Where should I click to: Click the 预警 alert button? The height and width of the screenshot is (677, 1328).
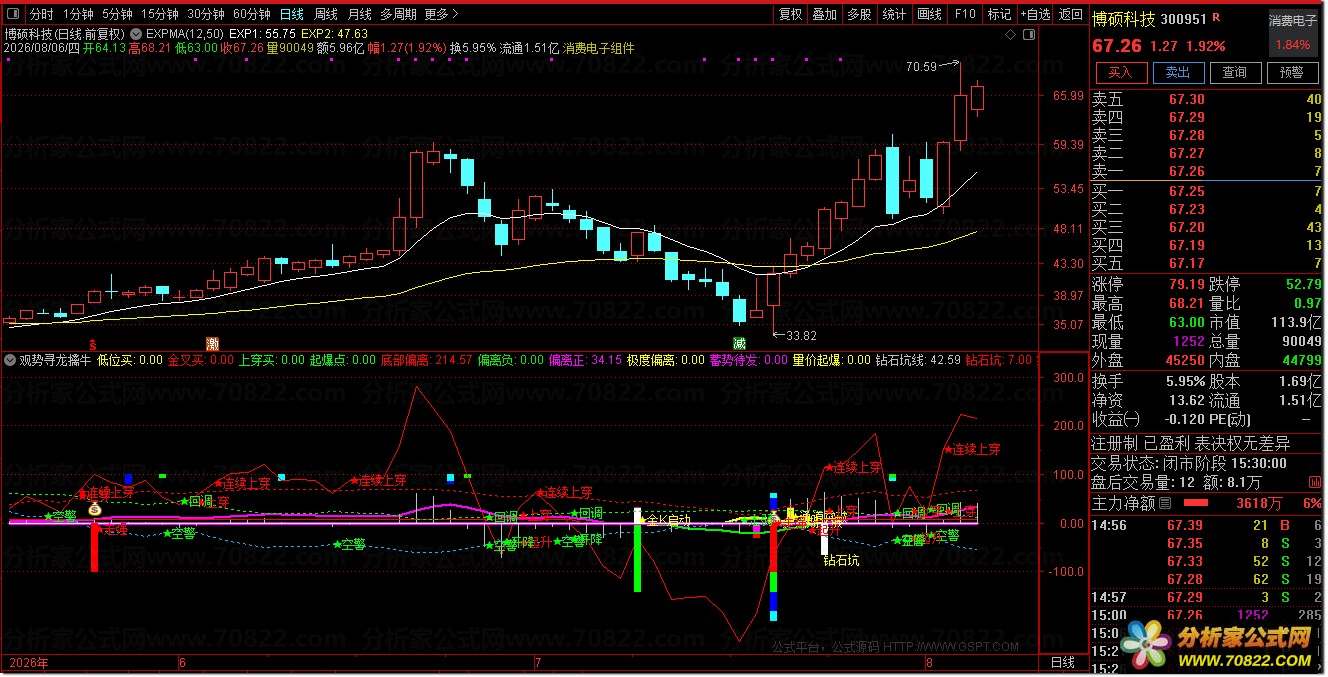point(1292,73)
